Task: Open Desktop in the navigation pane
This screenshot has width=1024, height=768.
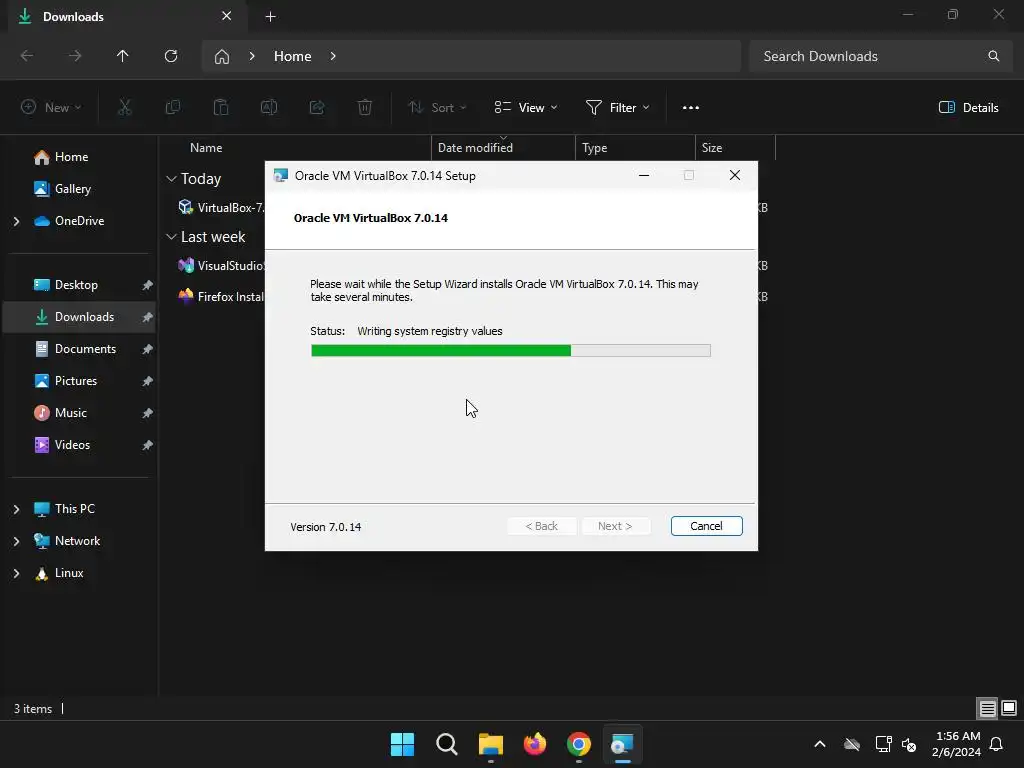Action: tap(78, 285)
